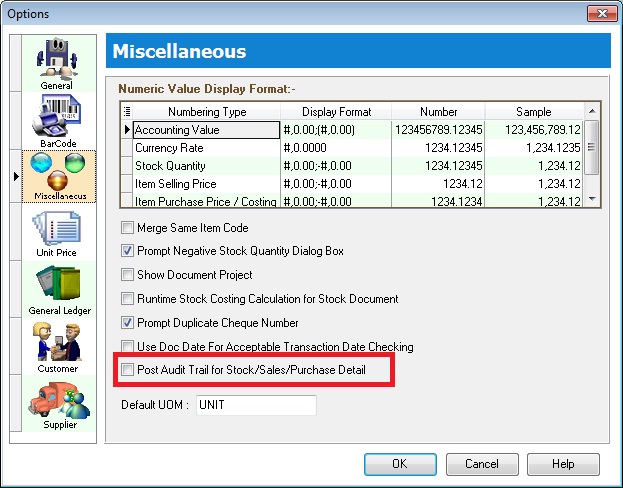
Task: Open the Customer options icon
Action: coord(56,347)
